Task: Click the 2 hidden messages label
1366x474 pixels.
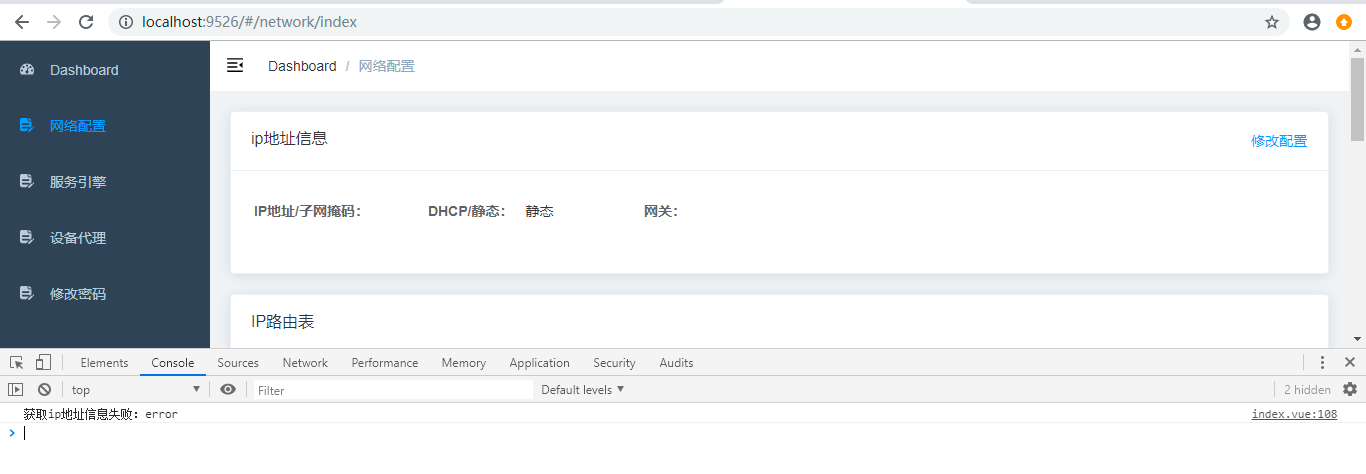Action: coord(1307,390)
